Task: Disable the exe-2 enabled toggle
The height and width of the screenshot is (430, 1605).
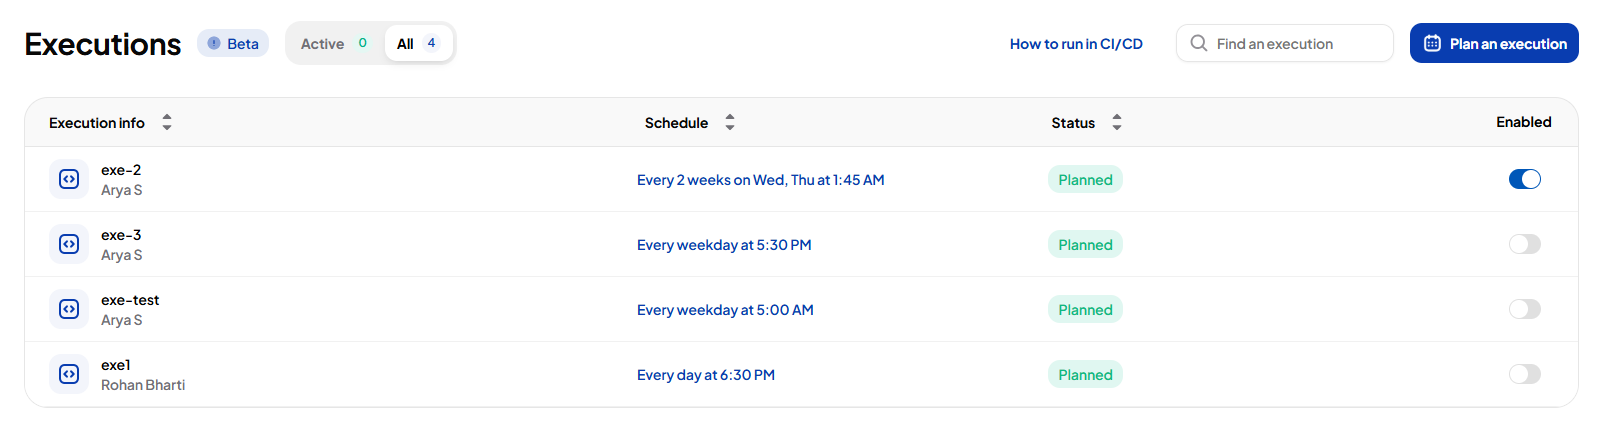Action: click(1524, 179)
